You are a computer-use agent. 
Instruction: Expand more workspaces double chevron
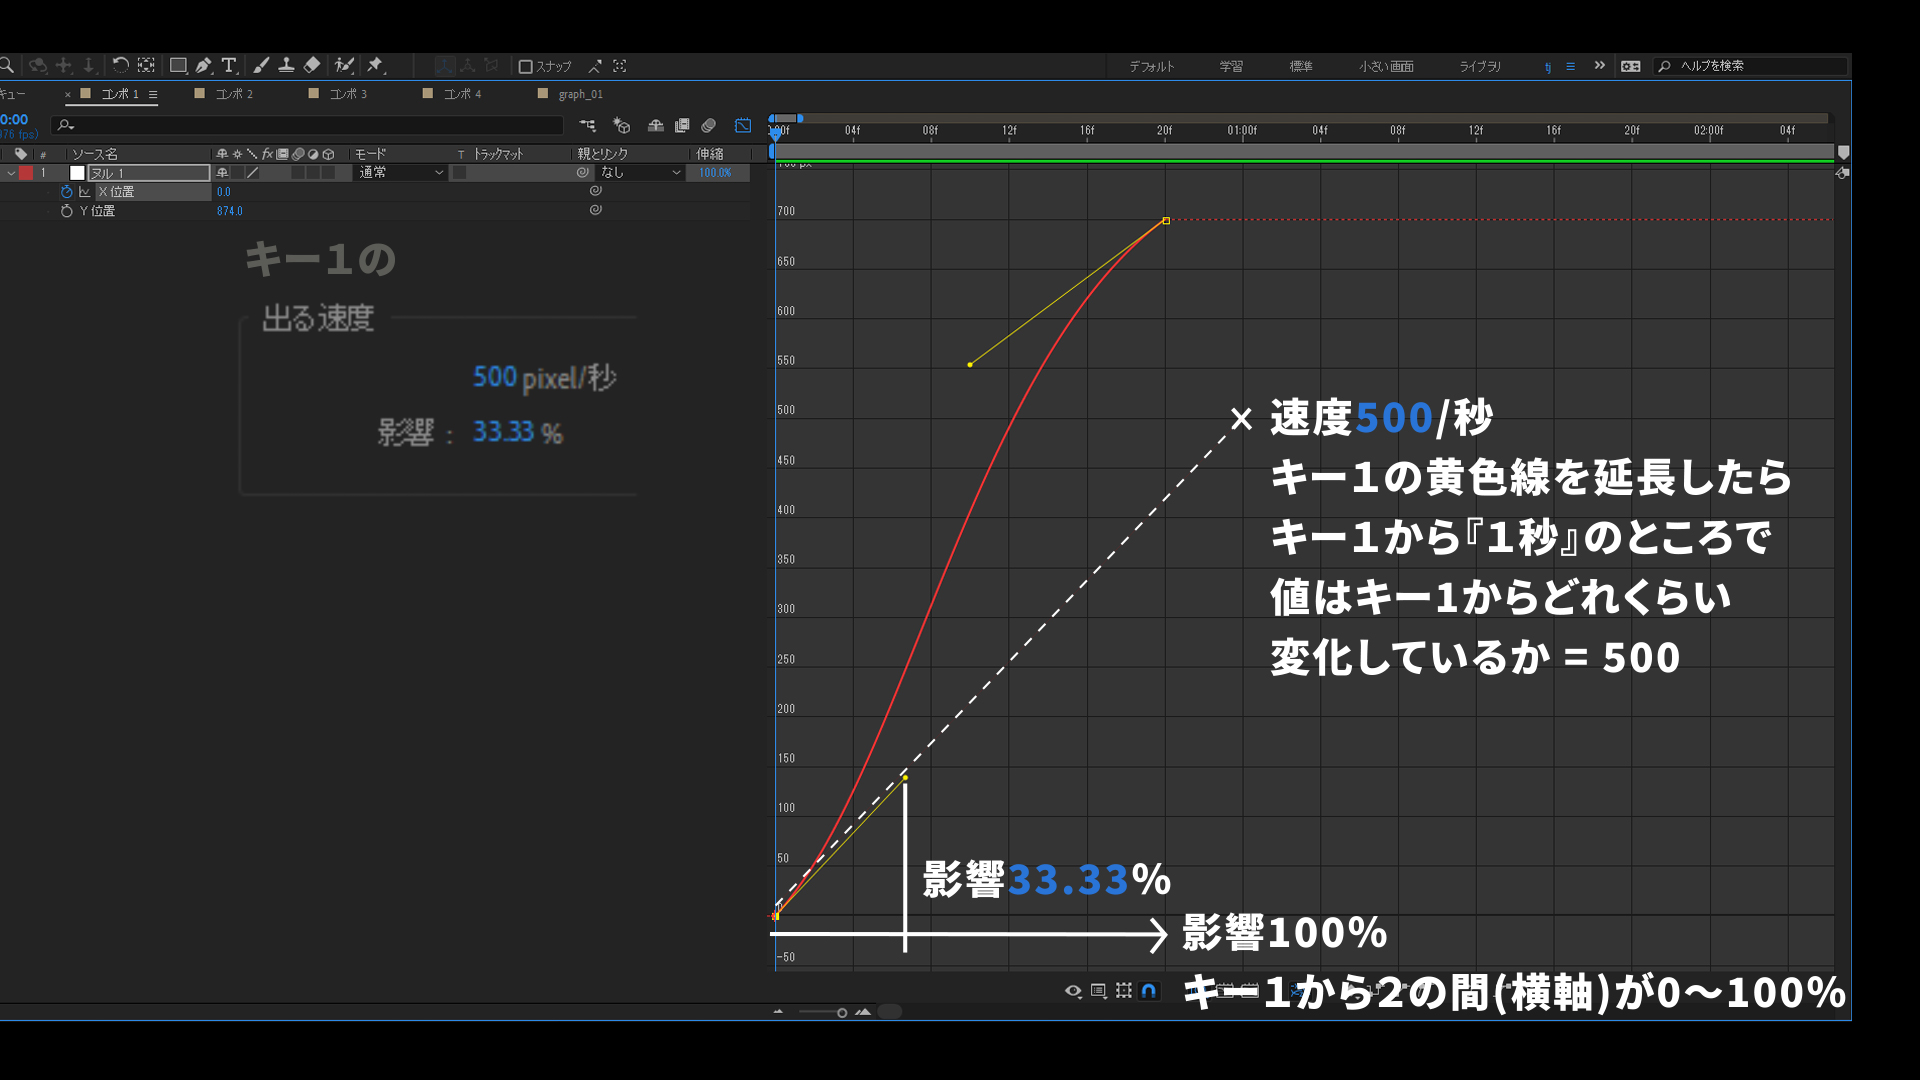click(1600, 66)
